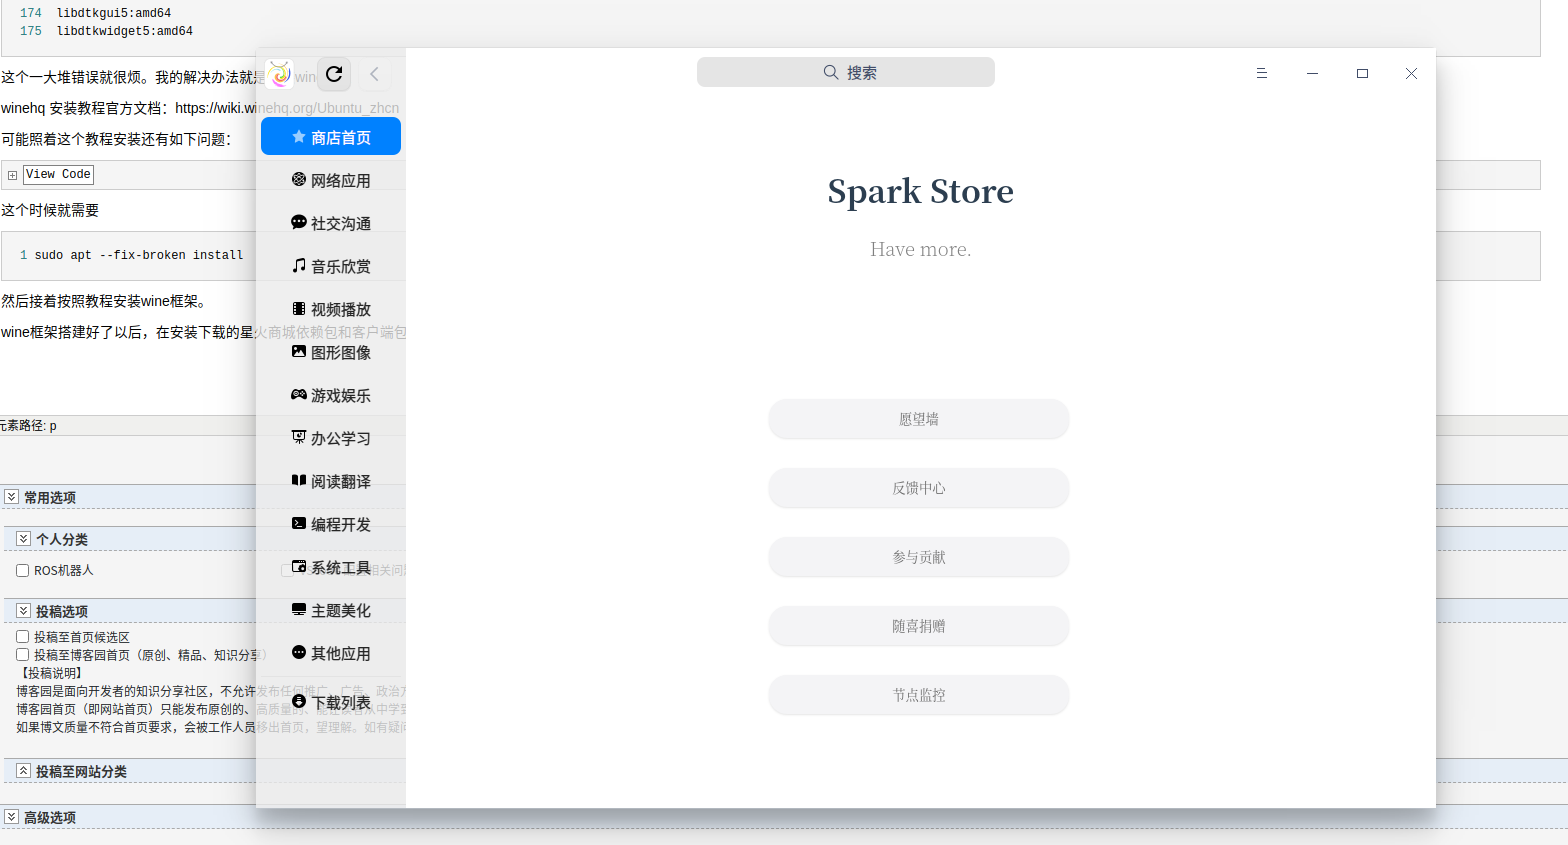Image resolution: width=1568 pixels, height=845 pixels.
Task: Click the 社交沟通 chat bubble icon
Action: pos(298,223)
